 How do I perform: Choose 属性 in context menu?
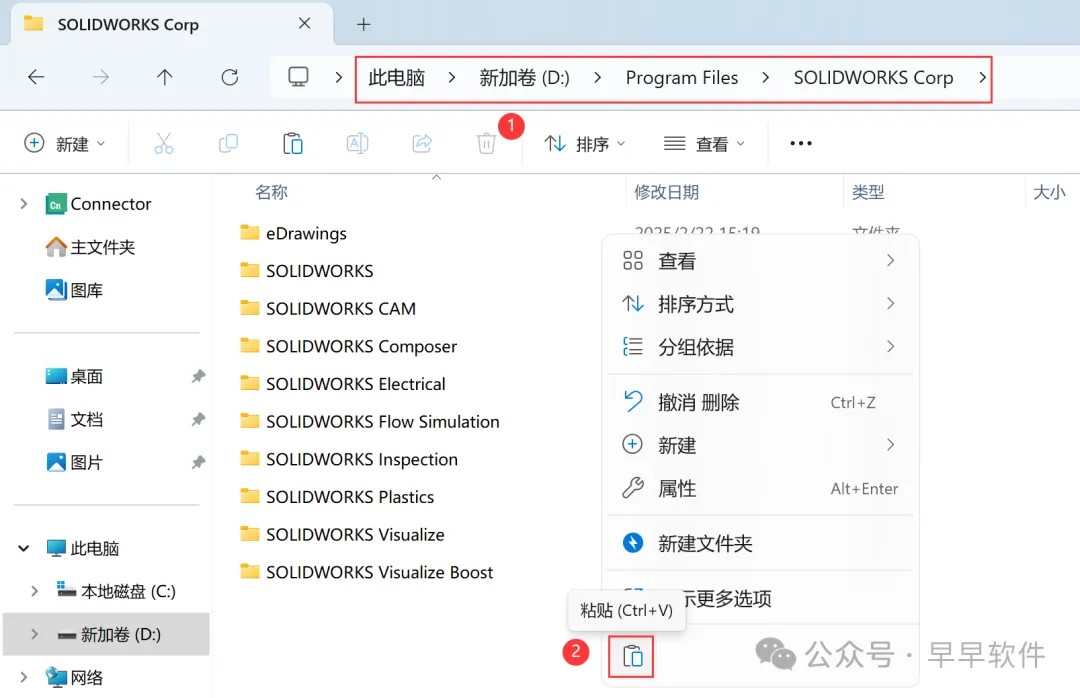(x=760, y=489)
